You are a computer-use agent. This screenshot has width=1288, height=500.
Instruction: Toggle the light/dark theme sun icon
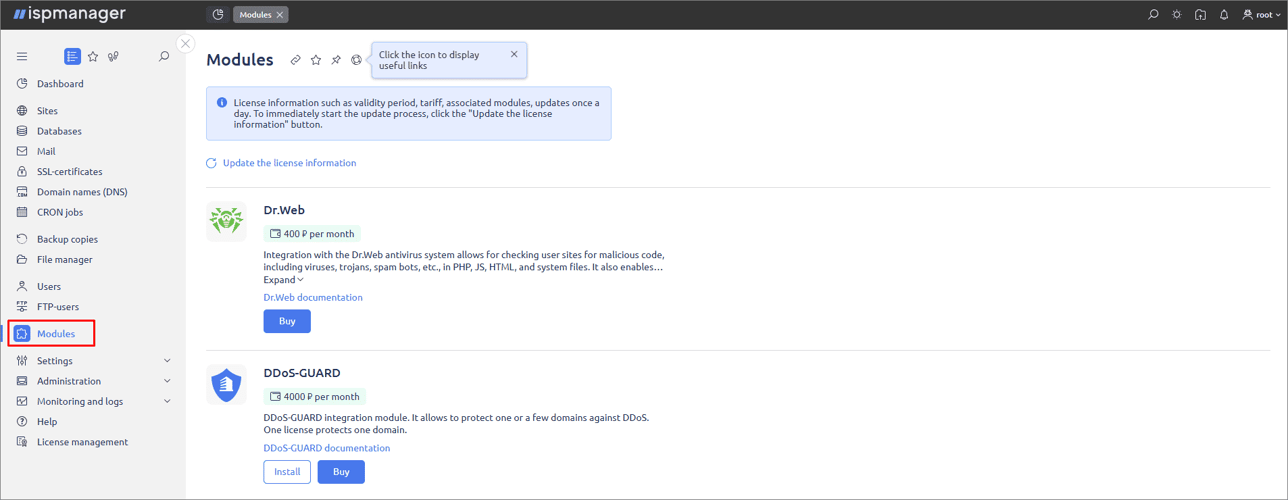coord(1177,15)
